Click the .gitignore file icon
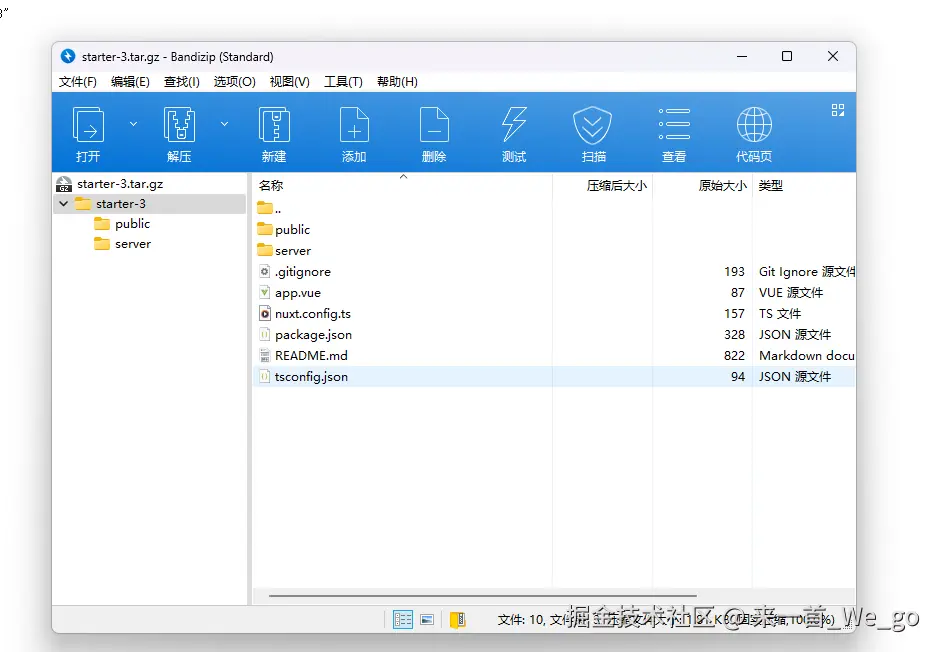The height and width of the screenshot is (652, 939). coord(265,272)
